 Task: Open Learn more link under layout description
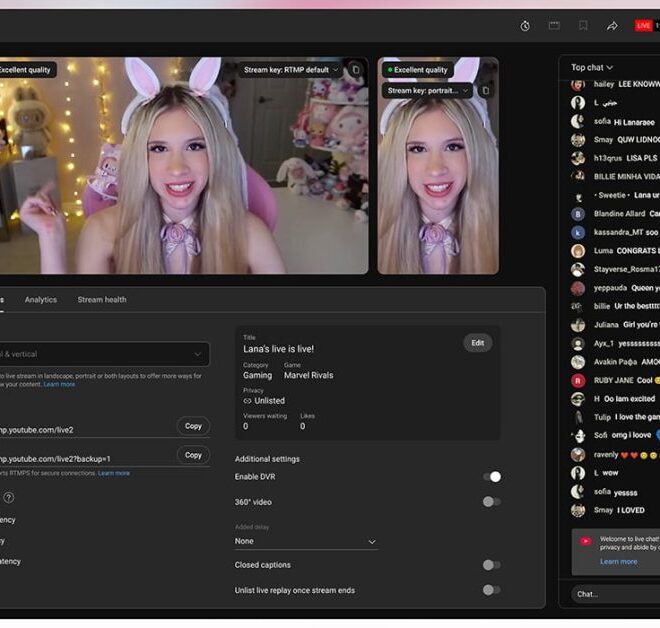point(59,384)
